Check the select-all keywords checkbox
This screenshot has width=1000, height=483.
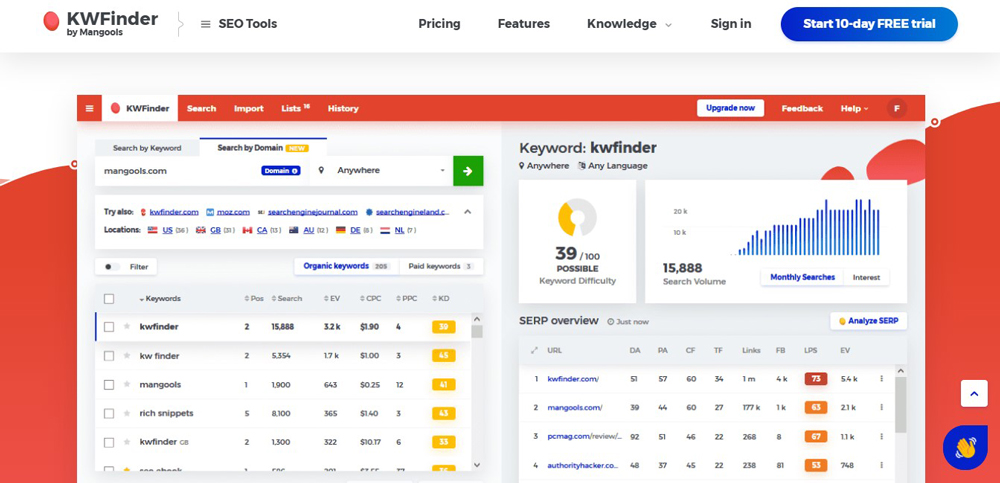tap(109, 299)
